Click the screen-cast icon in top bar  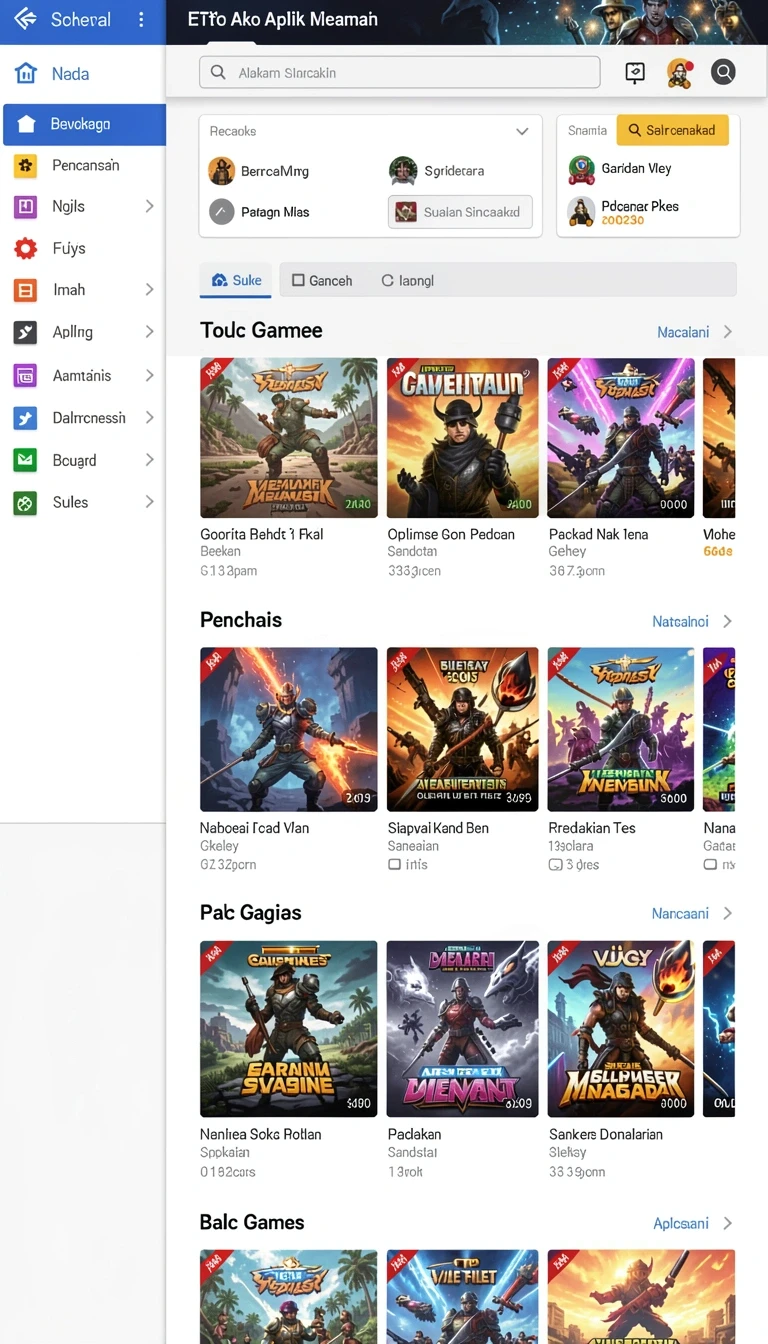tap(635, 72)
